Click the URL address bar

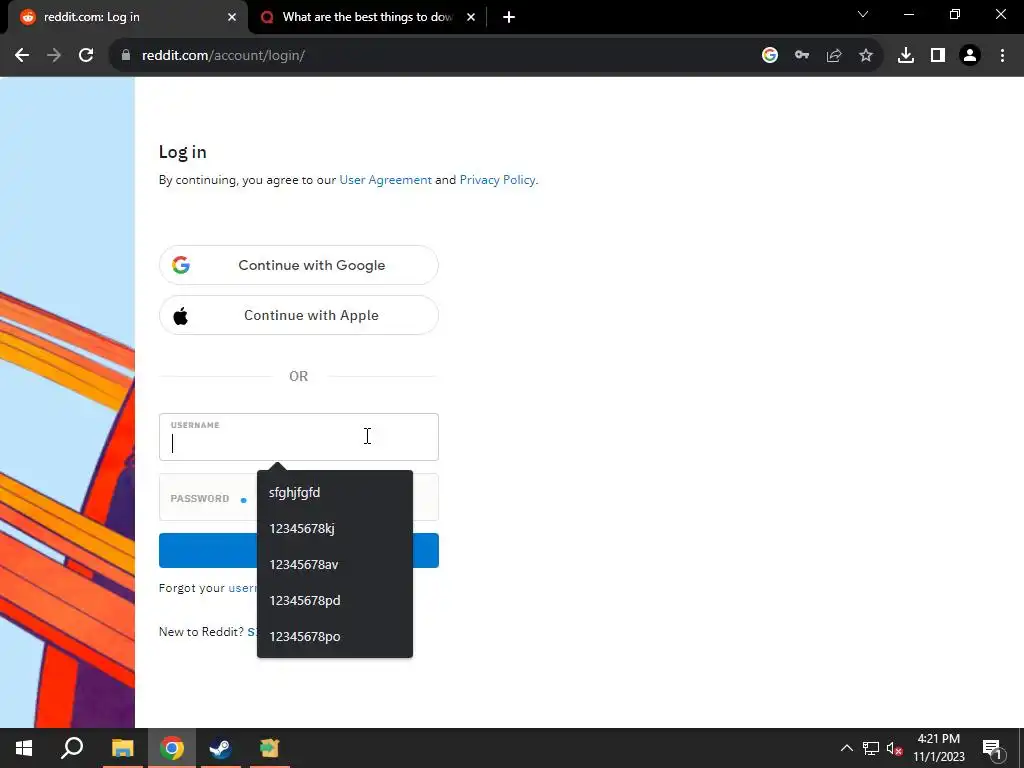point(431,56)
